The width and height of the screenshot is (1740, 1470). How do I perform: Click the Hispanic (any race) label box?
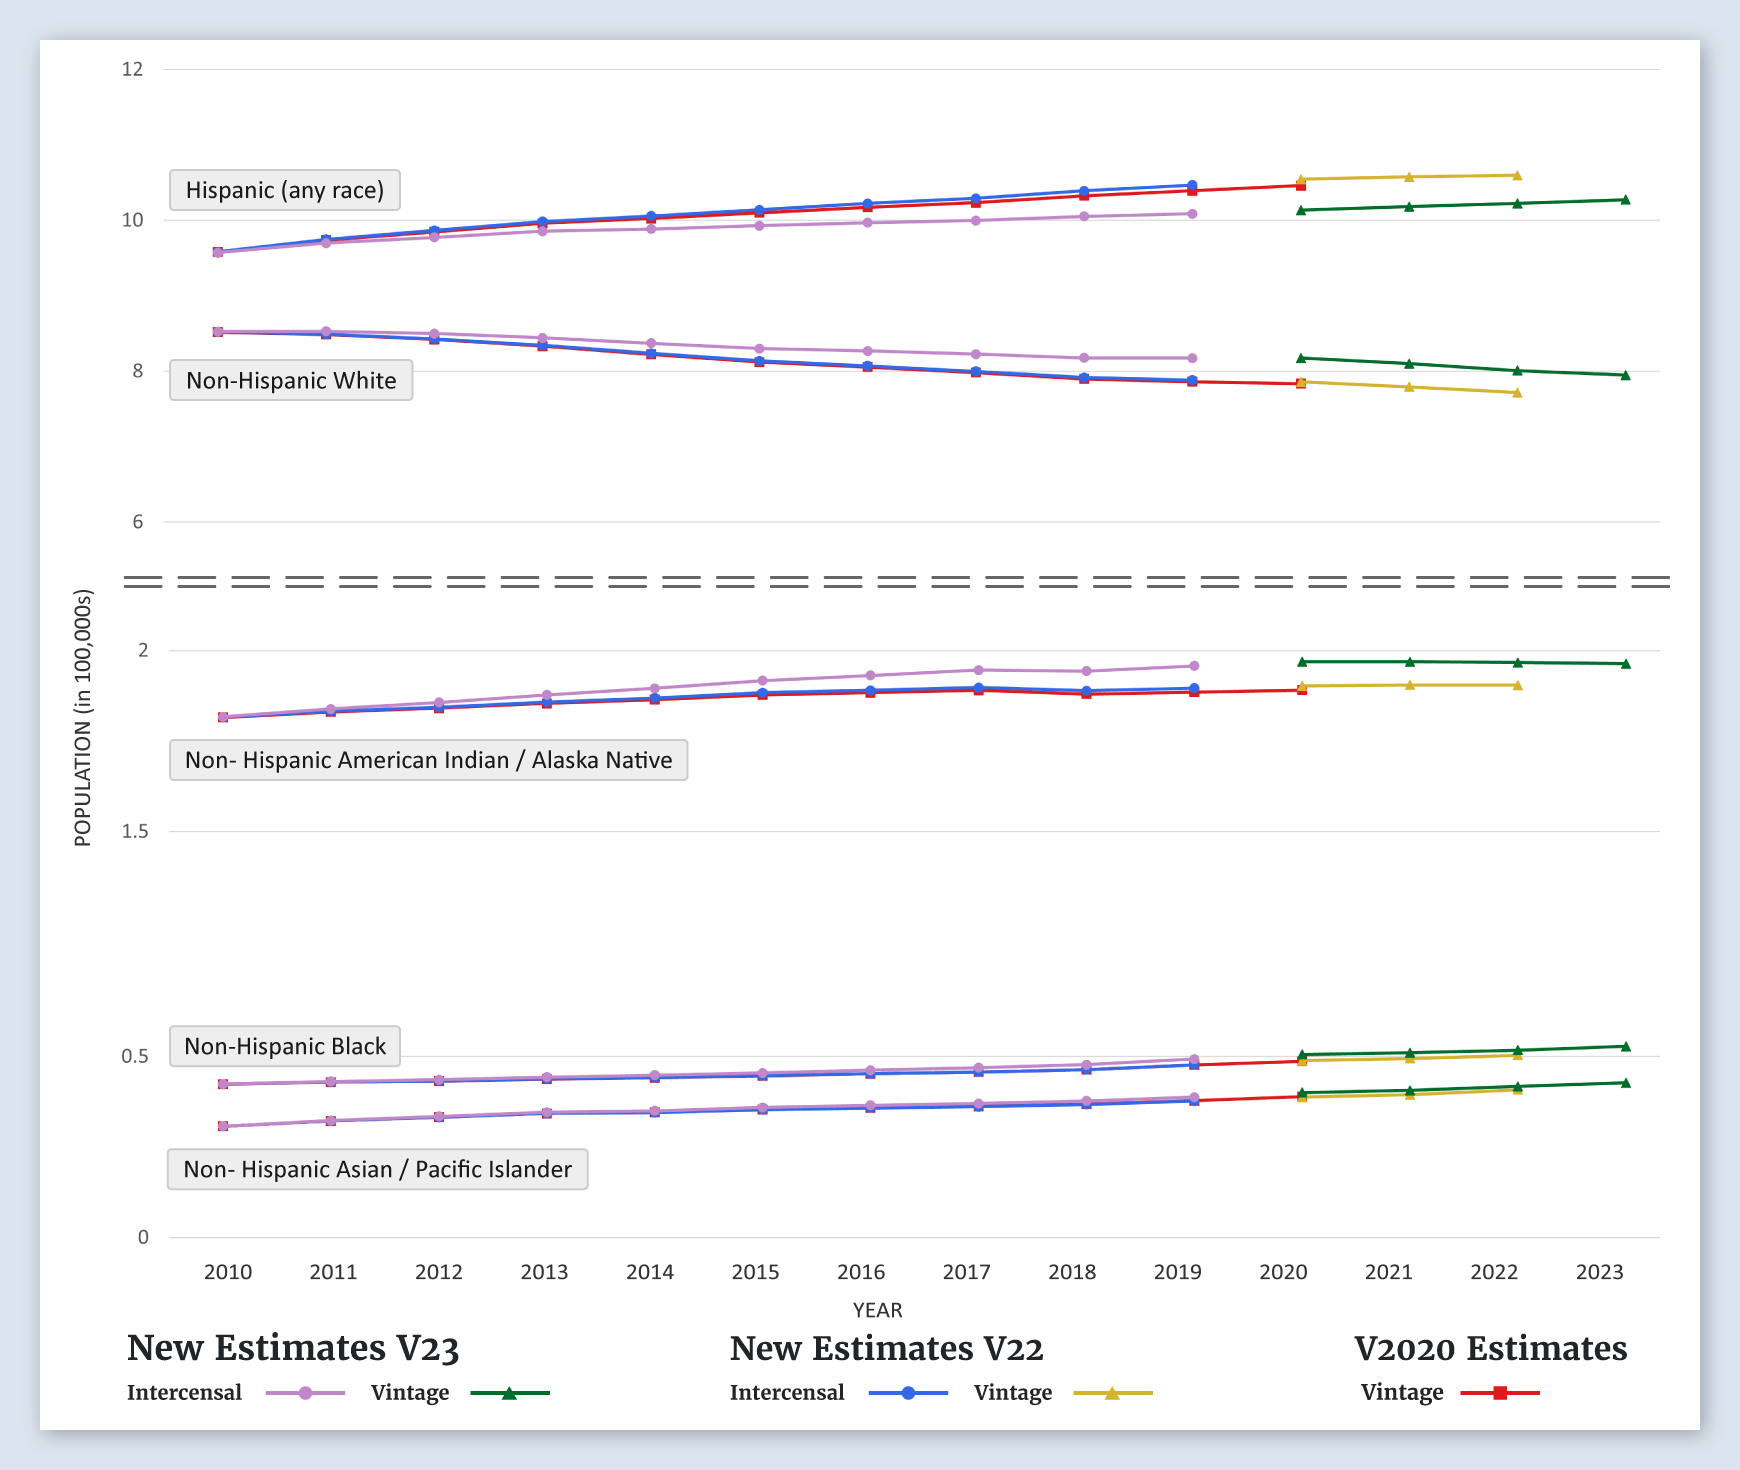tap(285, 190)
